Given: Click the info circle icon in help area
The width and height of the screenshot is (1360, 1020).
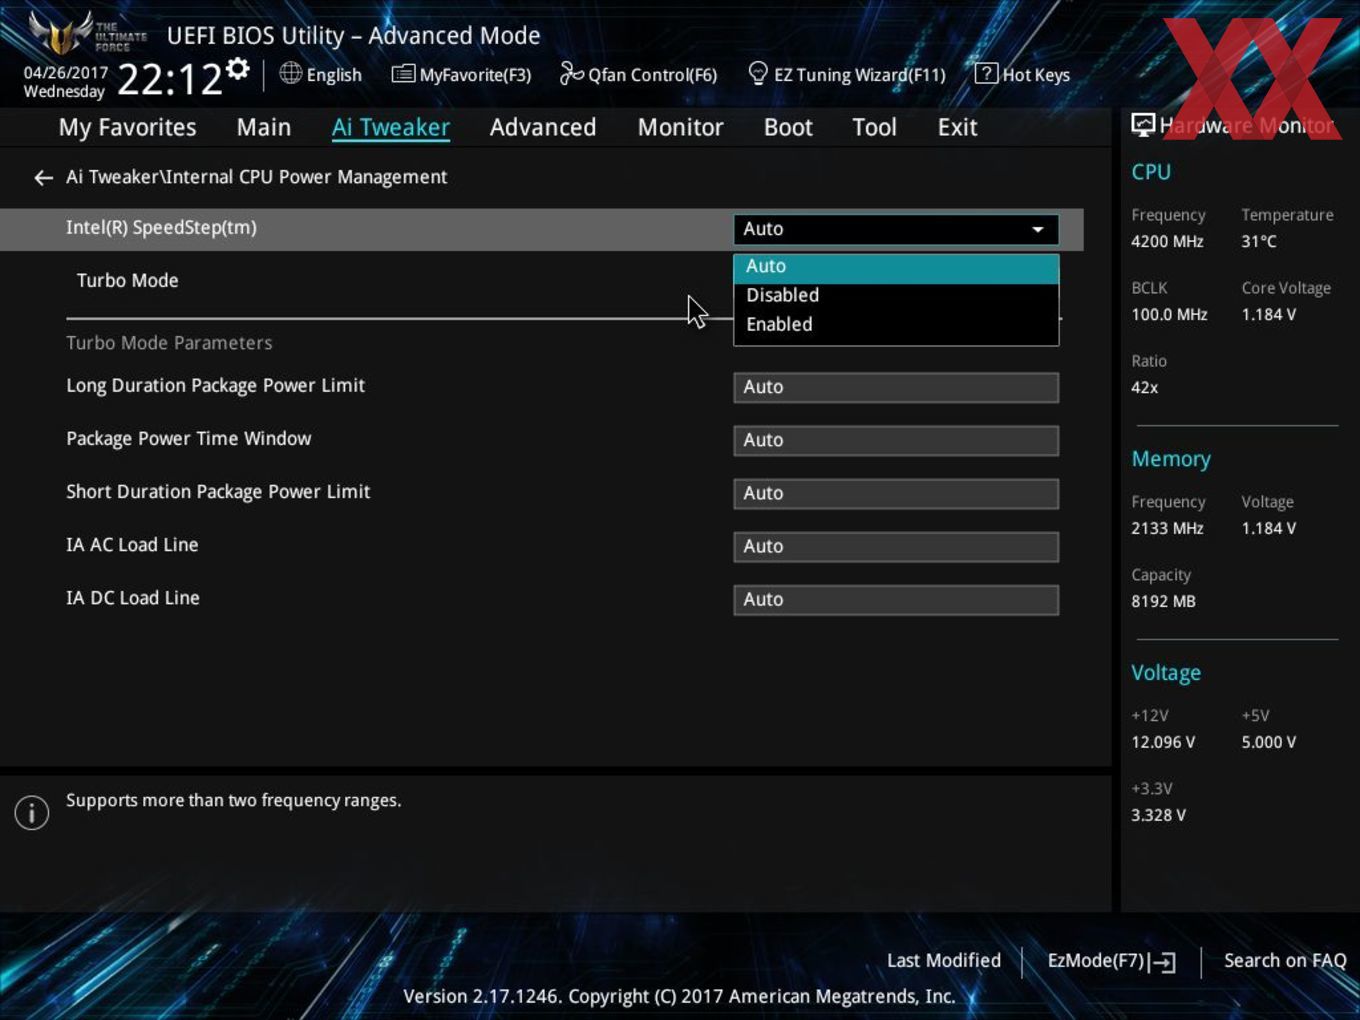Looking at the screenshot, I should pyautogui.click(x=32, y=813).
